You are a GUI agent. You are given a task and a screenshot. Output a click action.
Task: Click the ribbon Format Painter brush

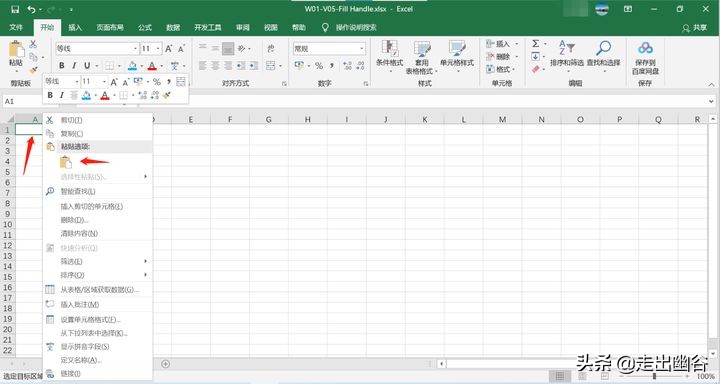point(33,70)
